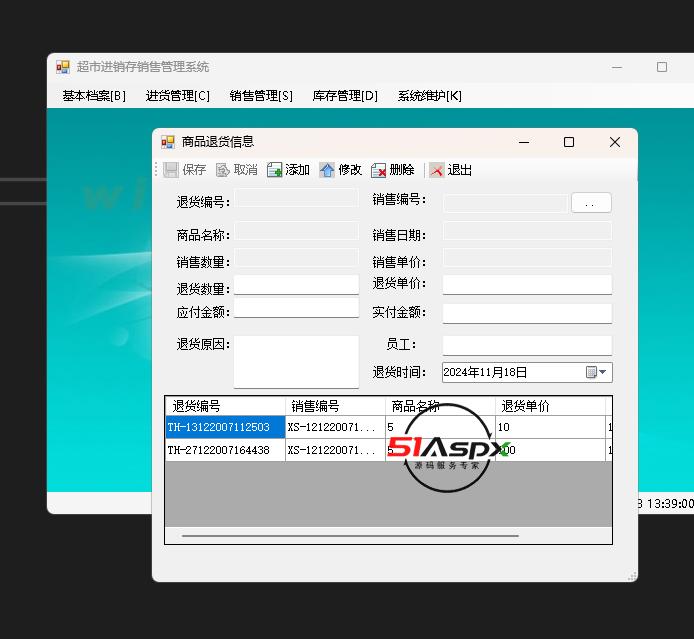
Task: Click the 退货单价 column header
Action: coord(550,406)
